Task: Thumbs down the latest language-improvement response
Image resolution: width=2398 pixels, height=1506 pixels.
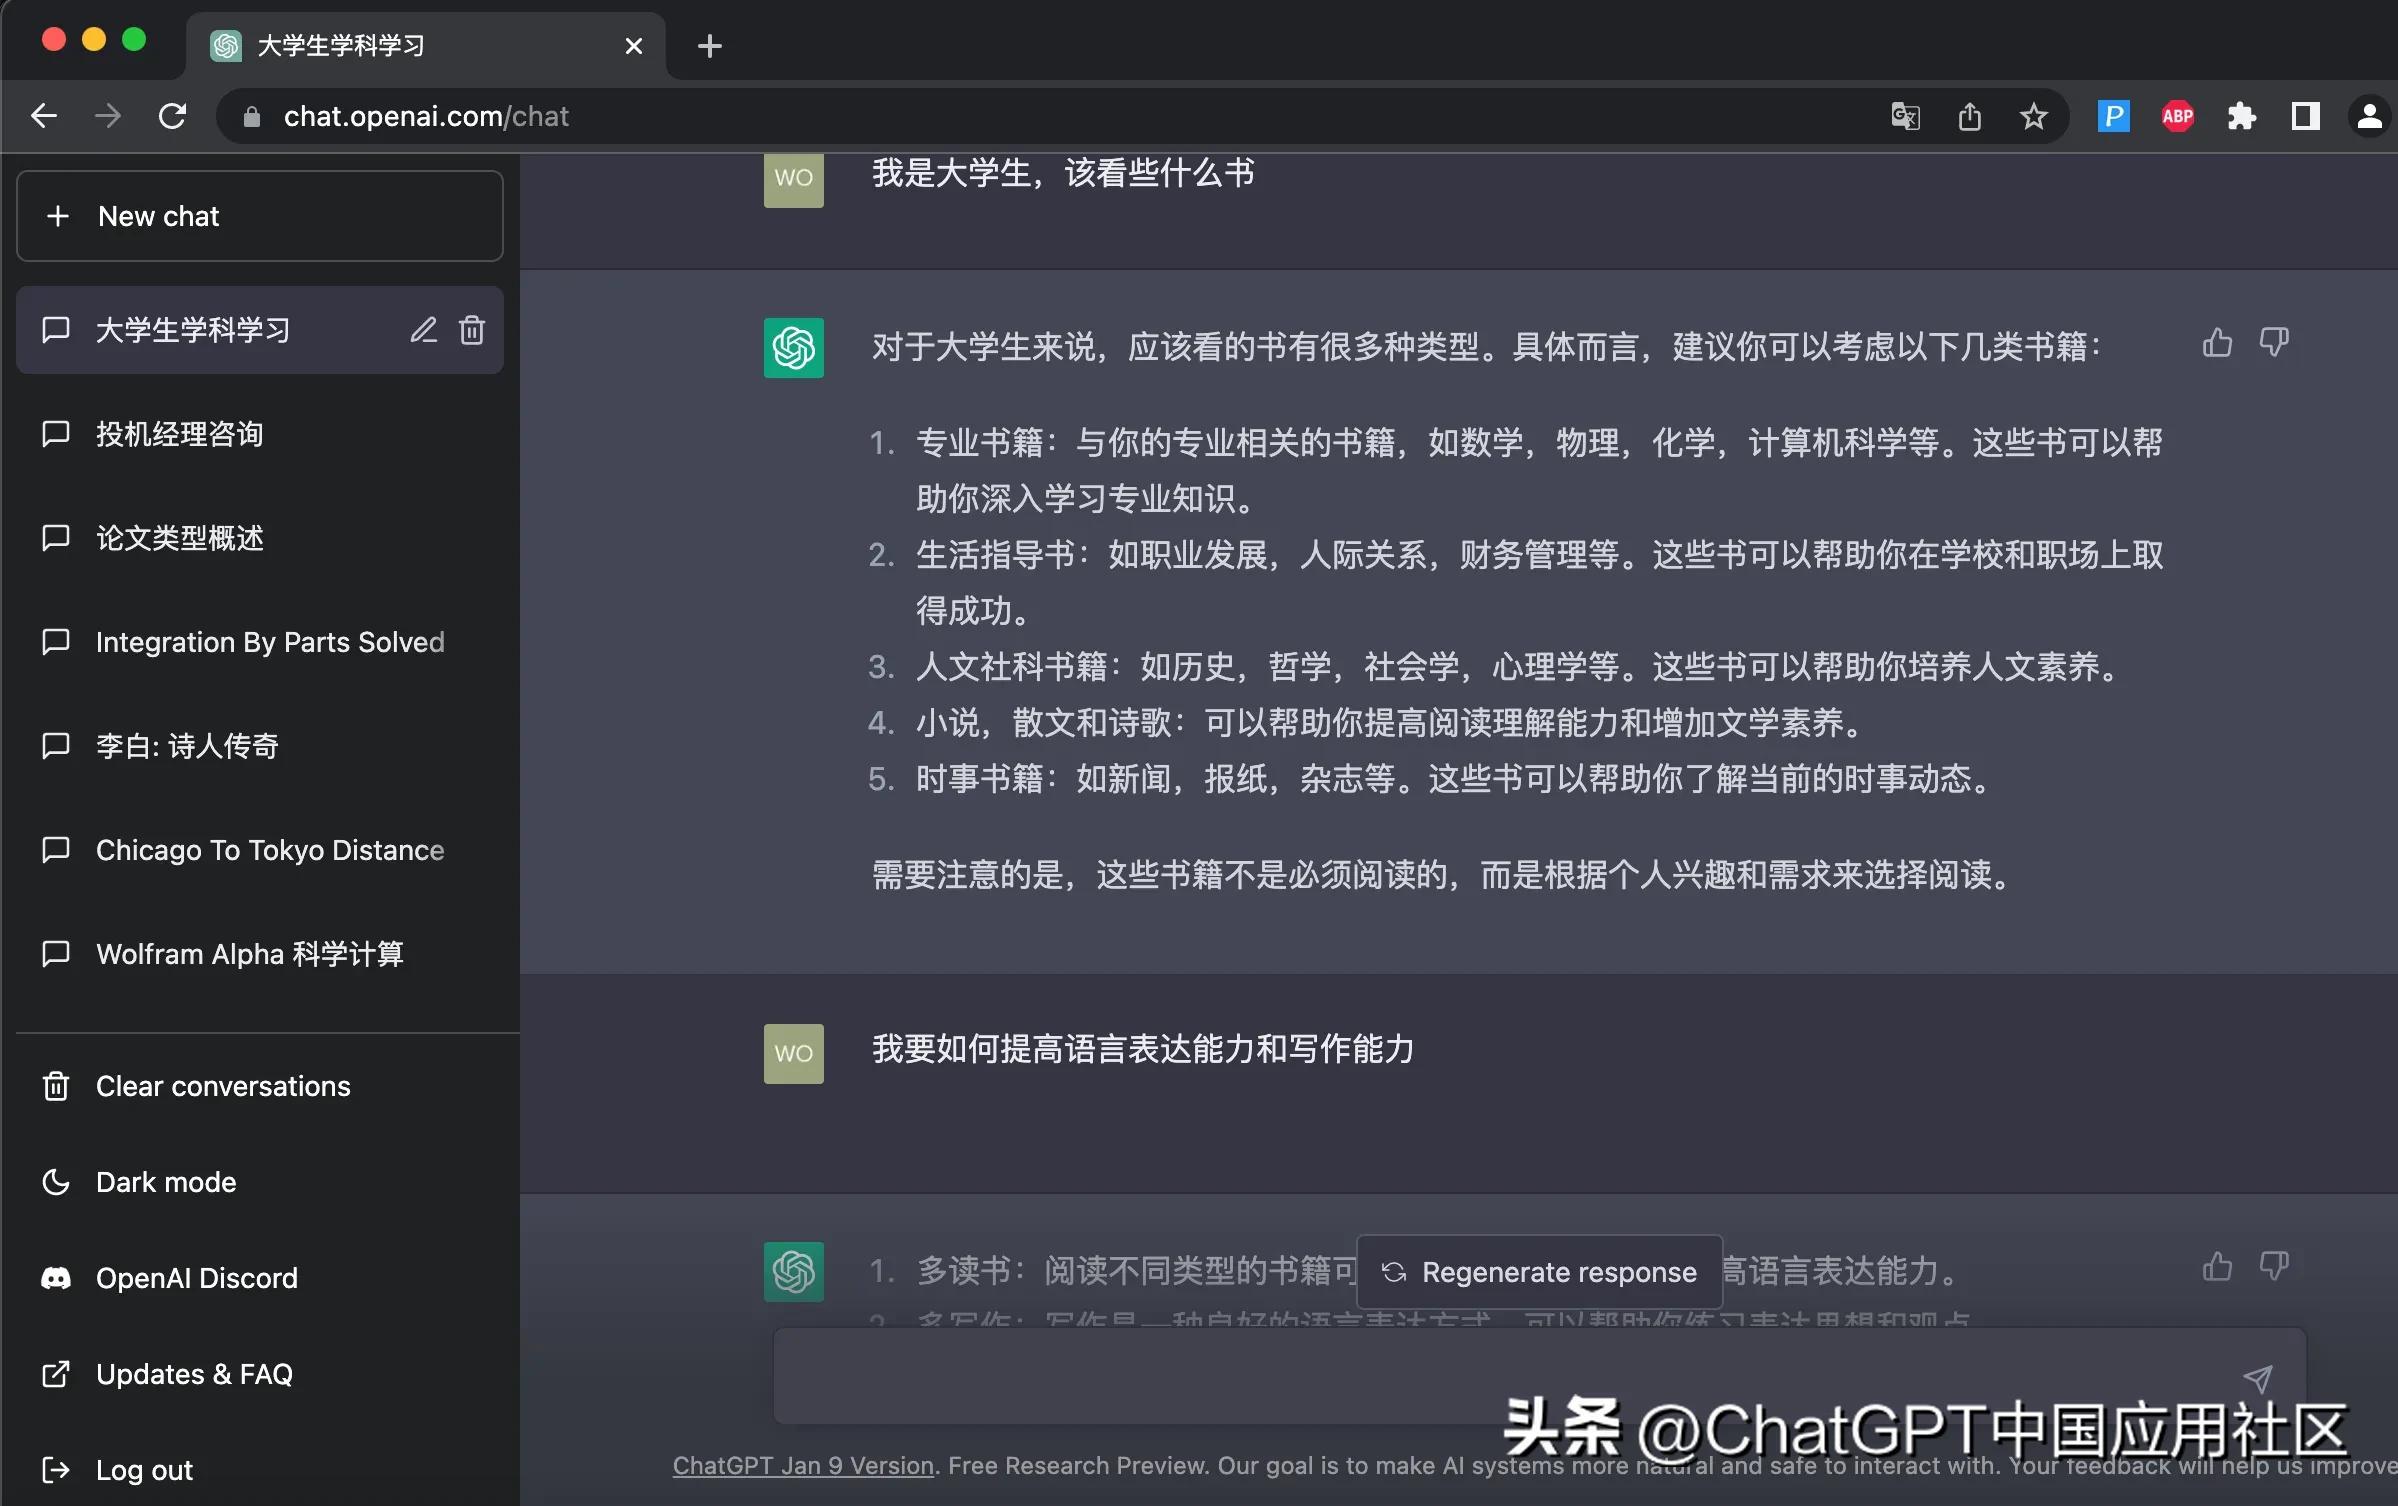Action: pyautogui.click(x=2274, y=1266)
